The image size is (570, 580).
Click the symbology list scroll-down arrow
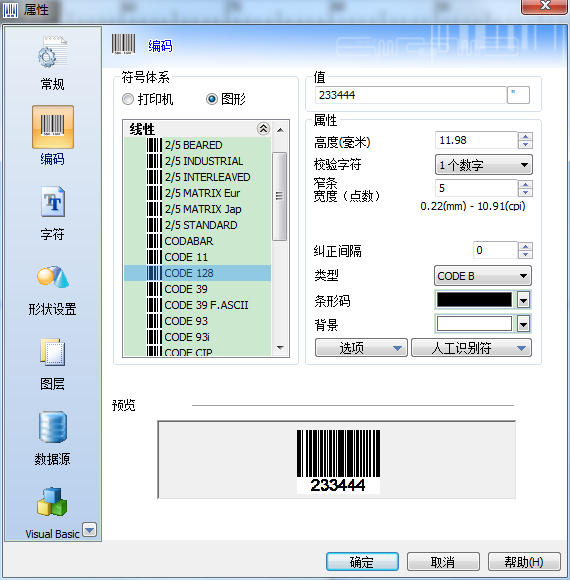pyautogui.click(x=280, y=347)
